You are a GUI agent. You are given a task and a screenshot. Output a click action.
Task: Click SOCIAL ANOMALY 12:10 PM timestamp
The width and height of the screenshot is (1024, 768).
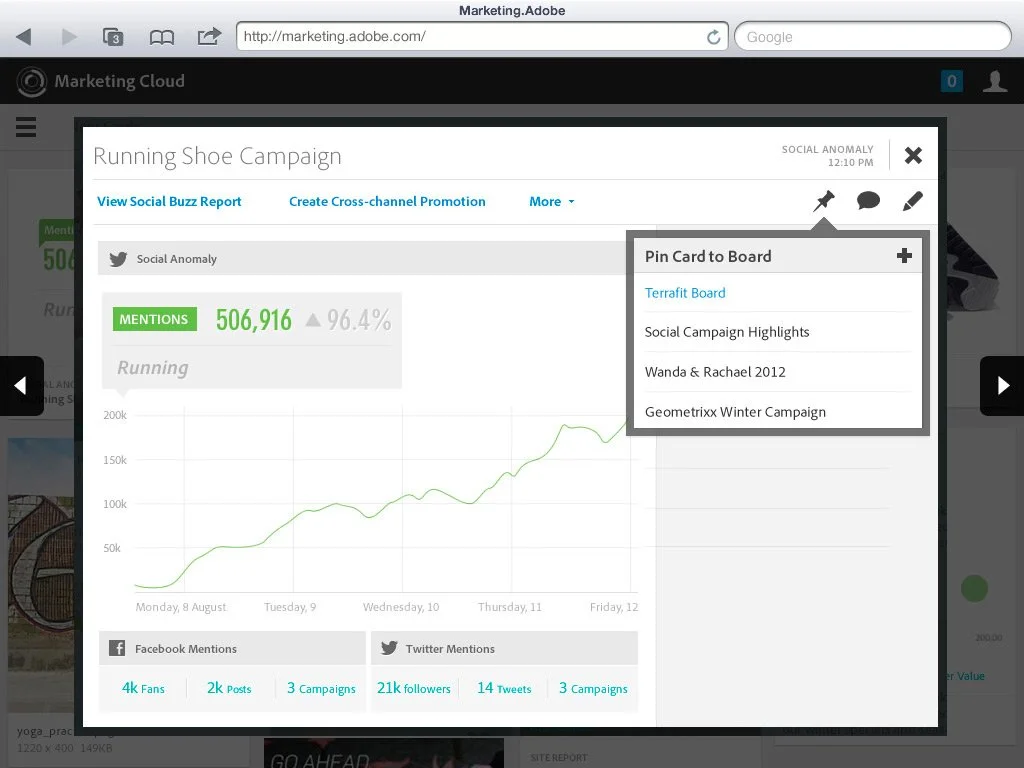[x=827, y=156]
